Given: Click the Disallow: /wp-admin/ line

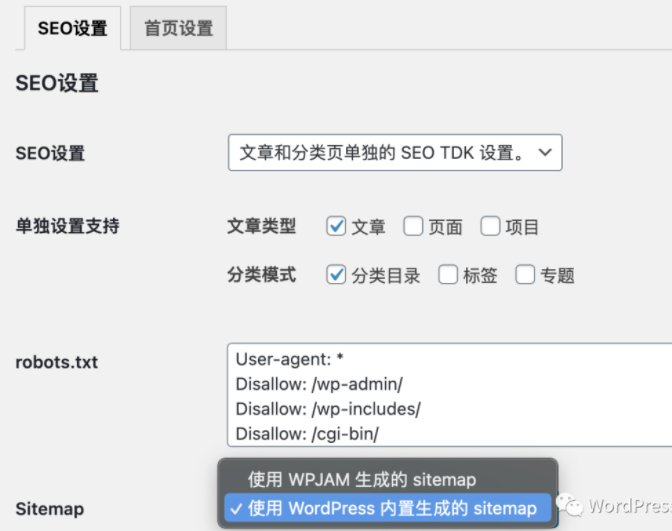Looking at the screenshot, I should pyautogui.click(x=320, y=384).
